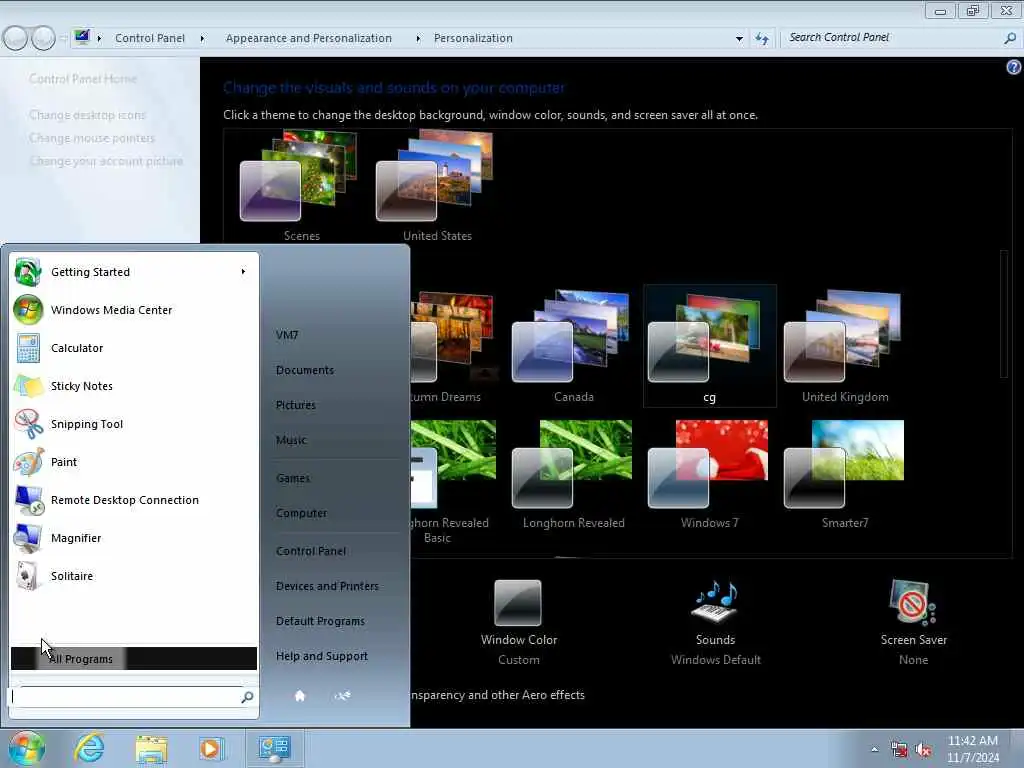1024x768 pixels.
Task: Open Help and Support
Action: (x=322, y=656)
